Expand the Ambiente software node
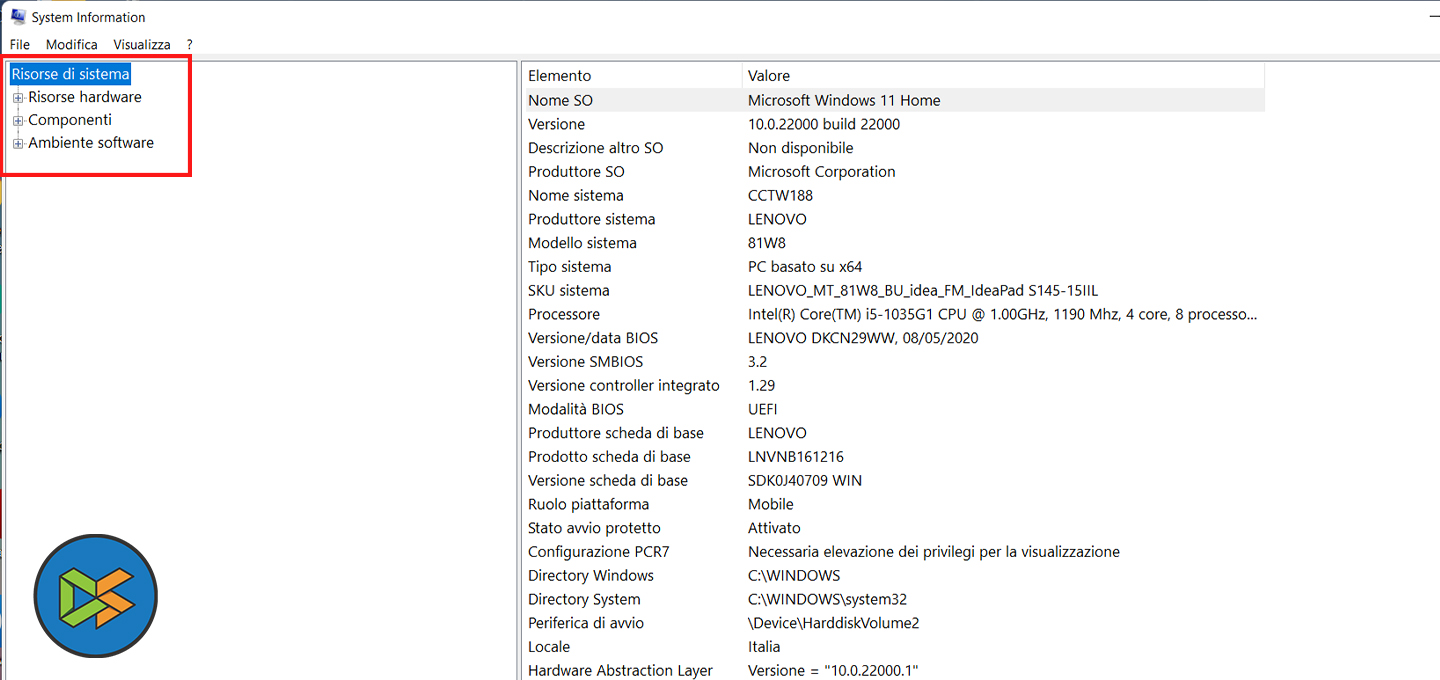The width and height of the screenshot is (1440, 680). click(18, 144)
